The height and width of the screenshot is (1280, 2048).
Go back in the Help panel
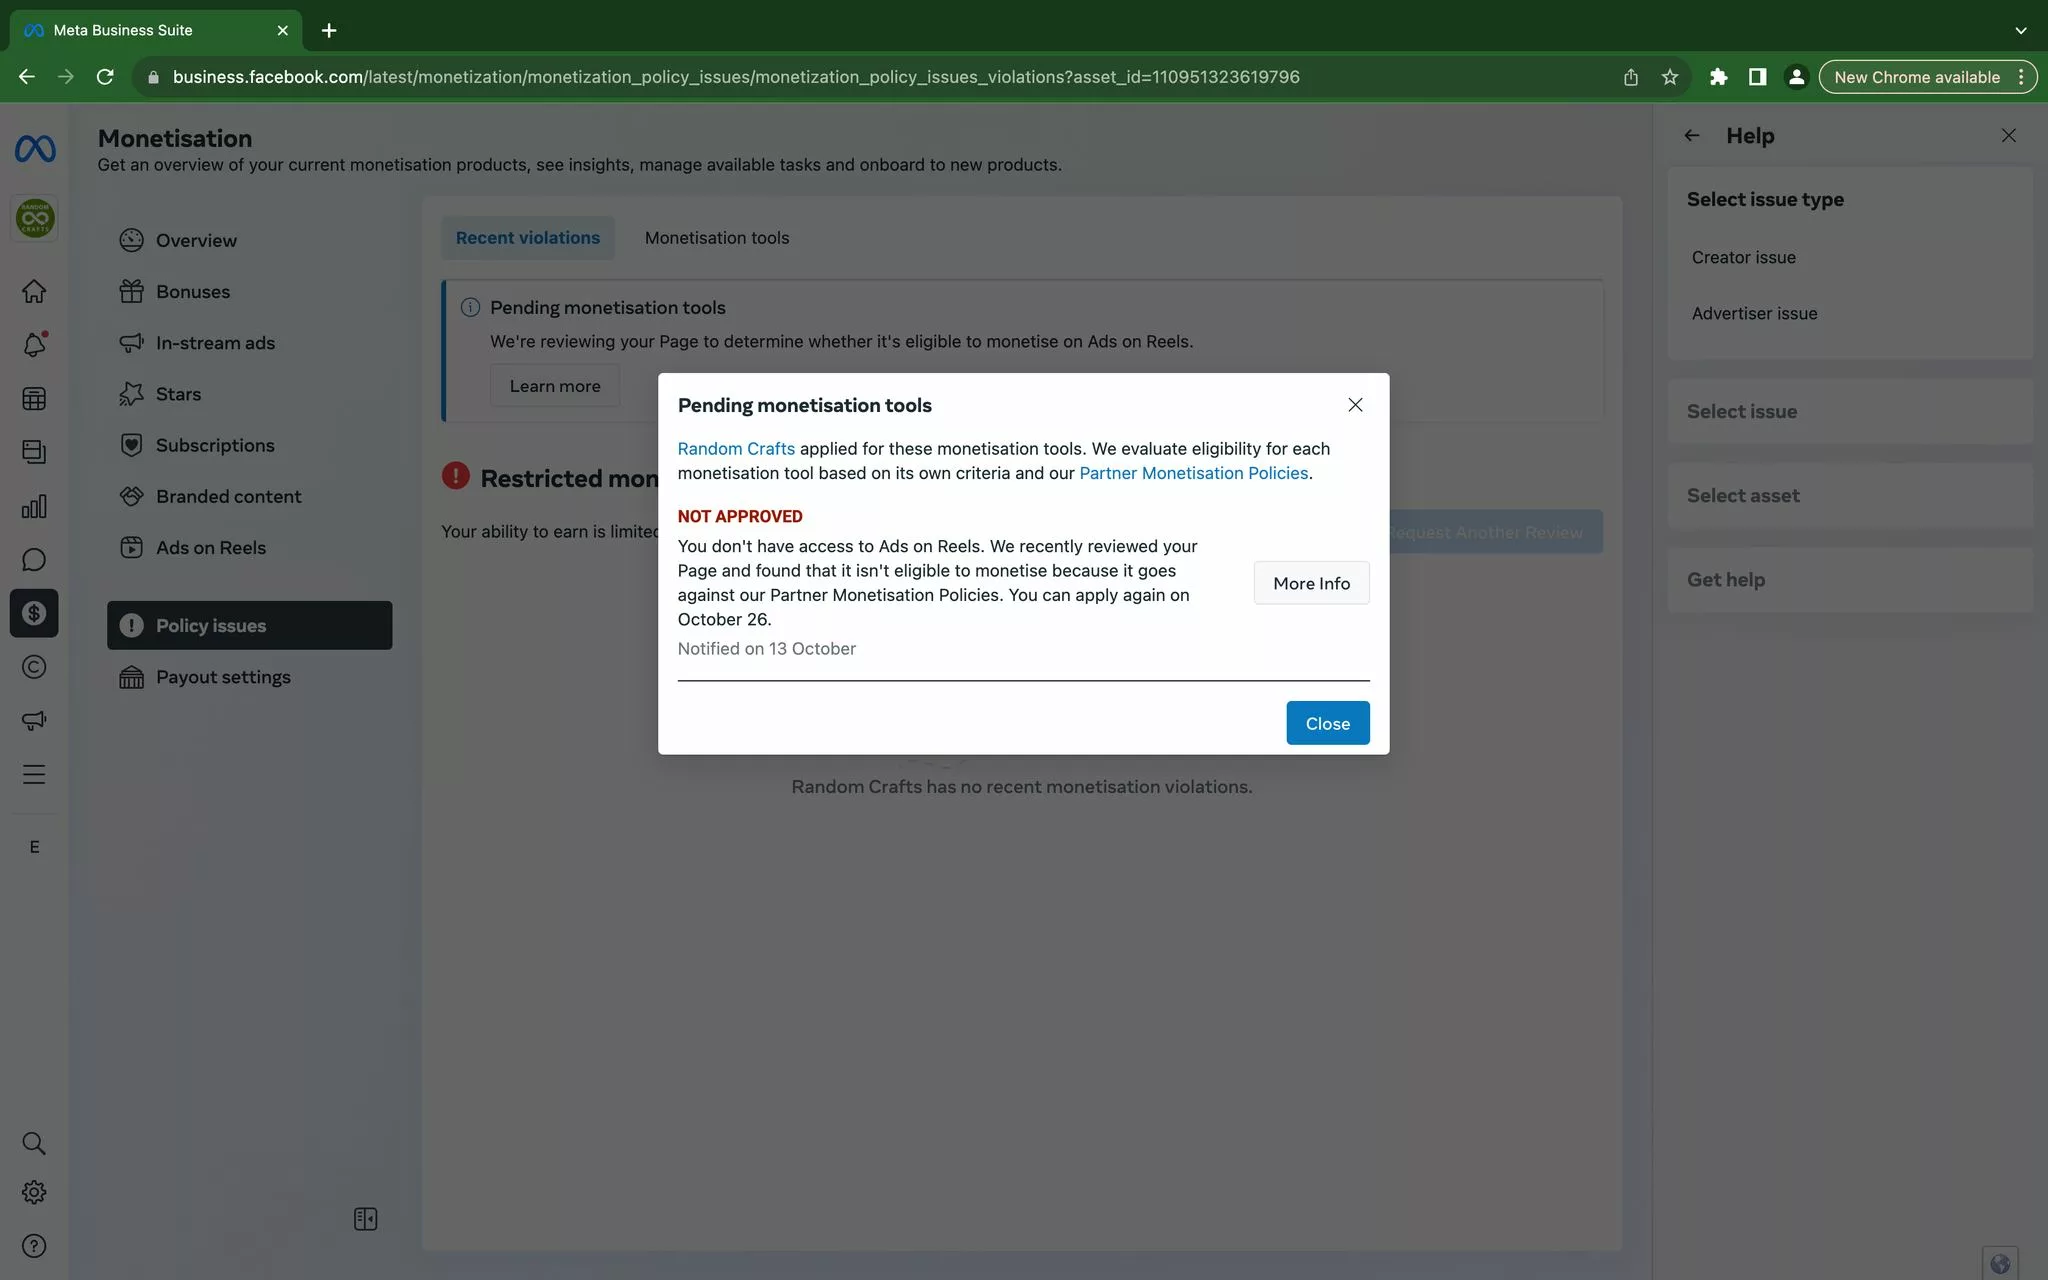coord(1692,136)
